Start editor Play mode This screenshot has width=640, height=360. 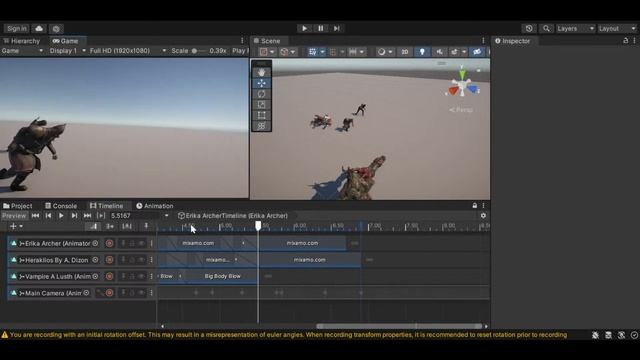coord(304,29)
